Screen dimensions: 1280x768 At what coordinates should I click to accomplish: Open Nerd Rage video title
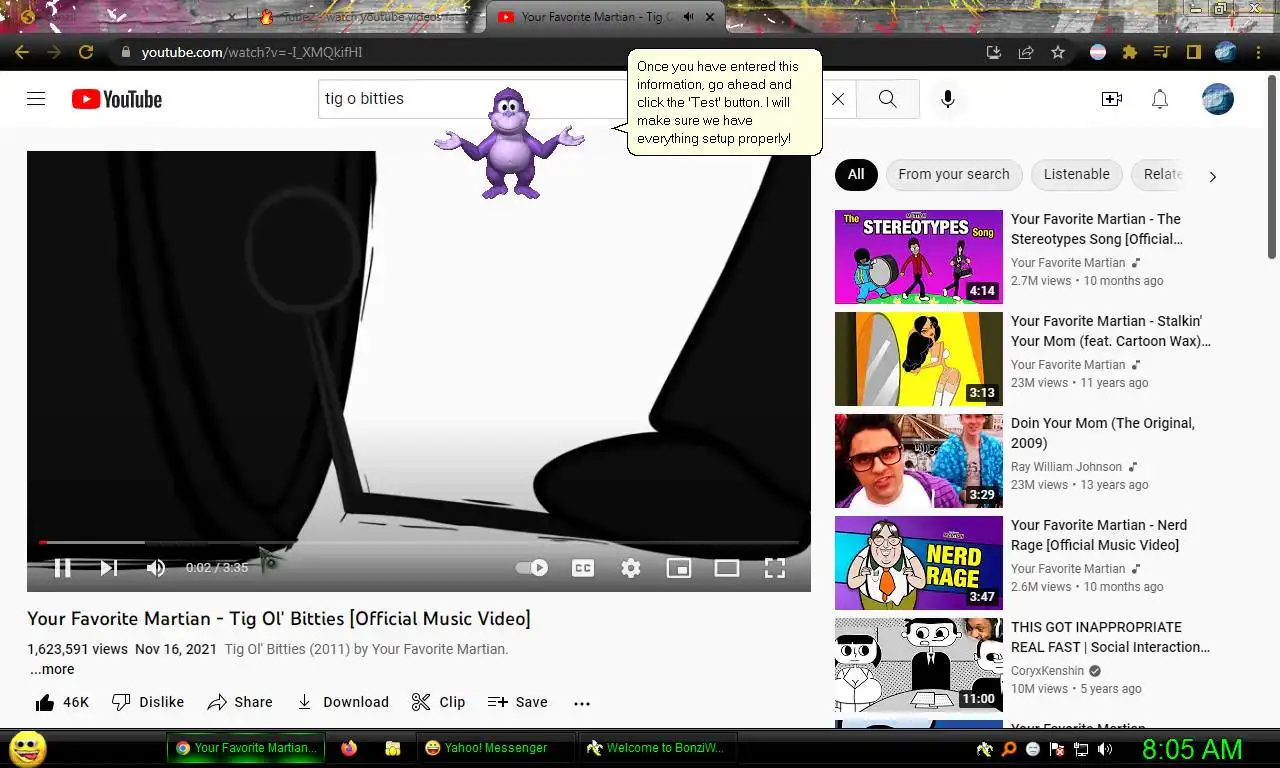click(1099, 535)
